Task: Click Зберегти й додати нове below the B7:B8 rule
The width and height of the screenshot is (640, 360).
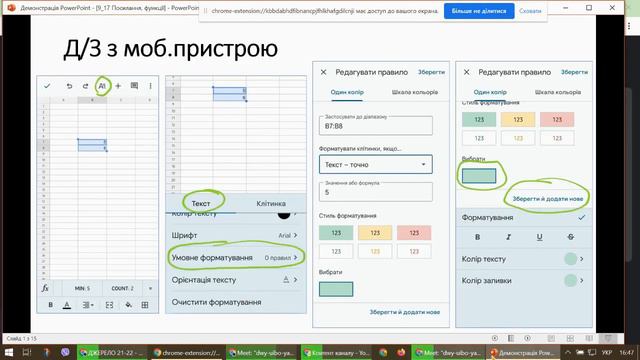Action: pyautogui.click(x=404, y=312)
